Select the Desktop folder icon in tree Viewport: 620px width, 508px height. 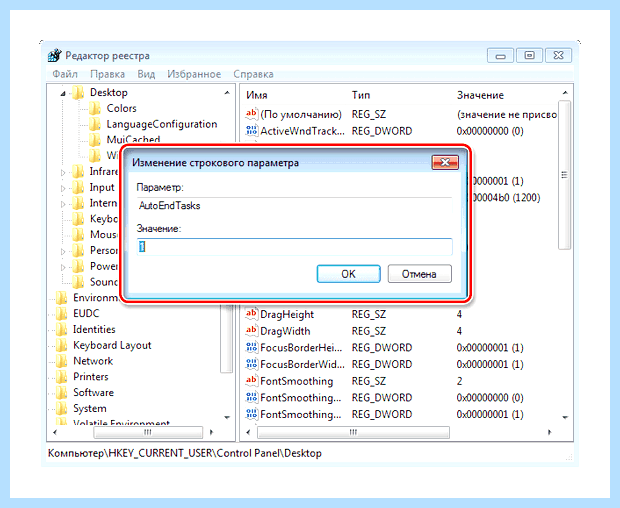78,93
